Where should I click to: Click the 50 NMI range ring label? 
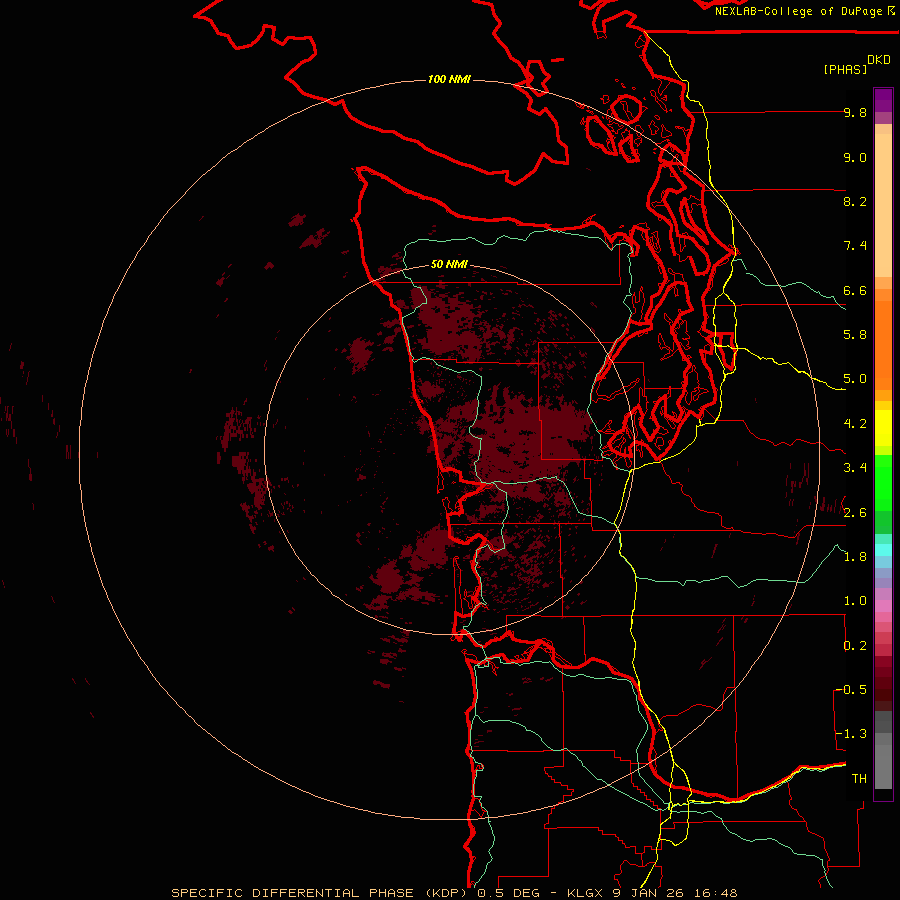pyautogui.click(x=449, y=264)
